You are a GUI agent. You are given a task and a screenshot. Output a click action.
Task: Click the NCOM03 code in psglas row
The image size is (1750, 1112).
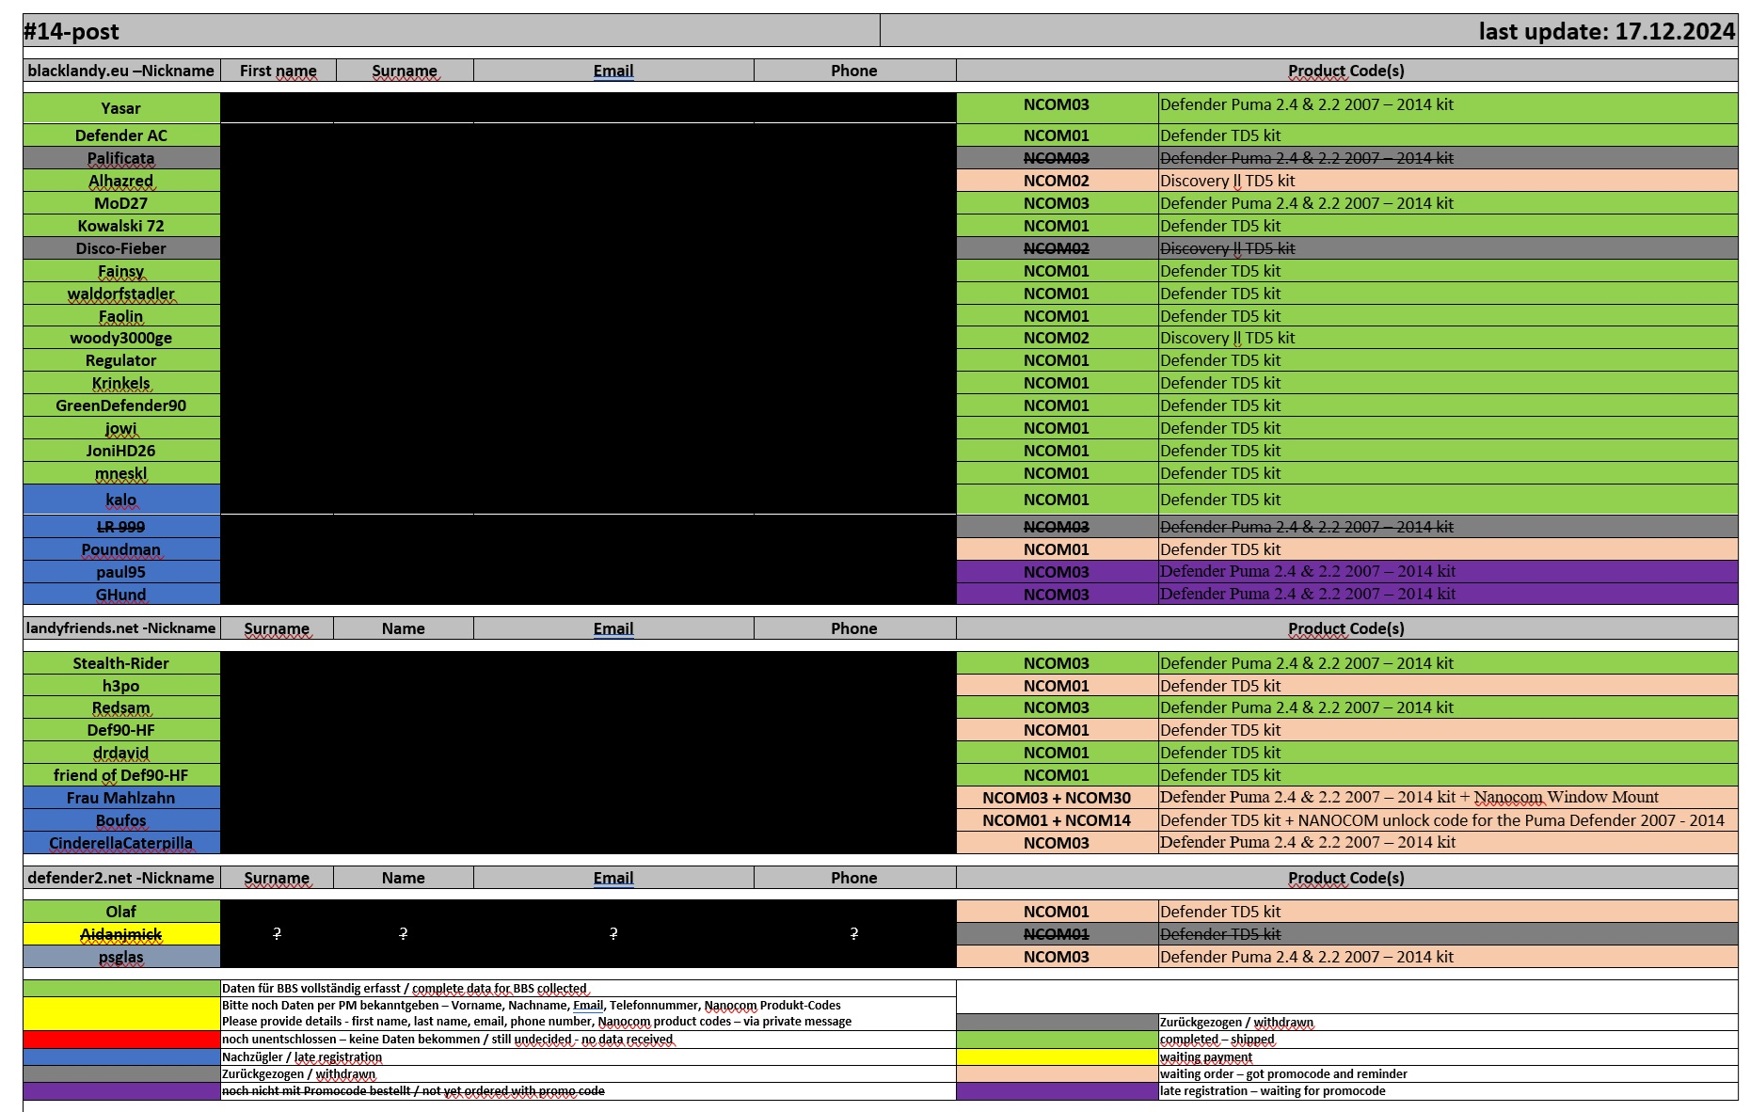(x=1057, y=957)
